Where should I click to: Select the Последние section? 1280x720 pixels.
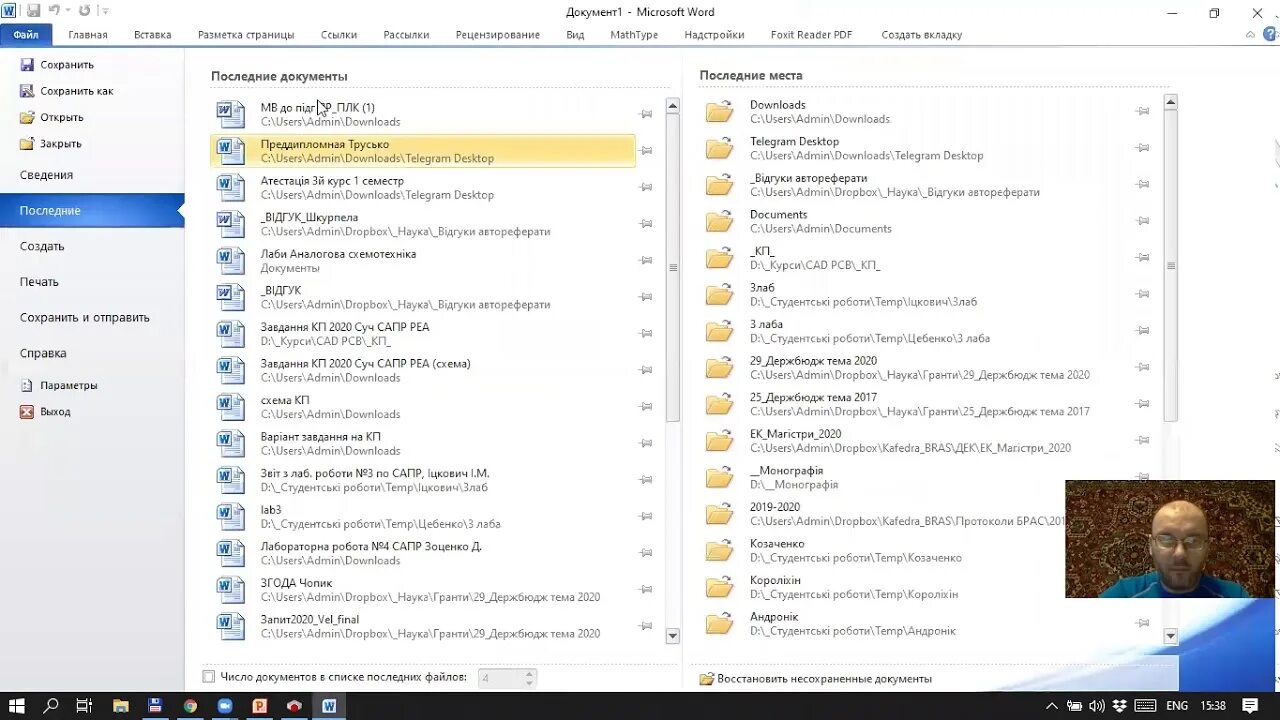tap(92, 210)
